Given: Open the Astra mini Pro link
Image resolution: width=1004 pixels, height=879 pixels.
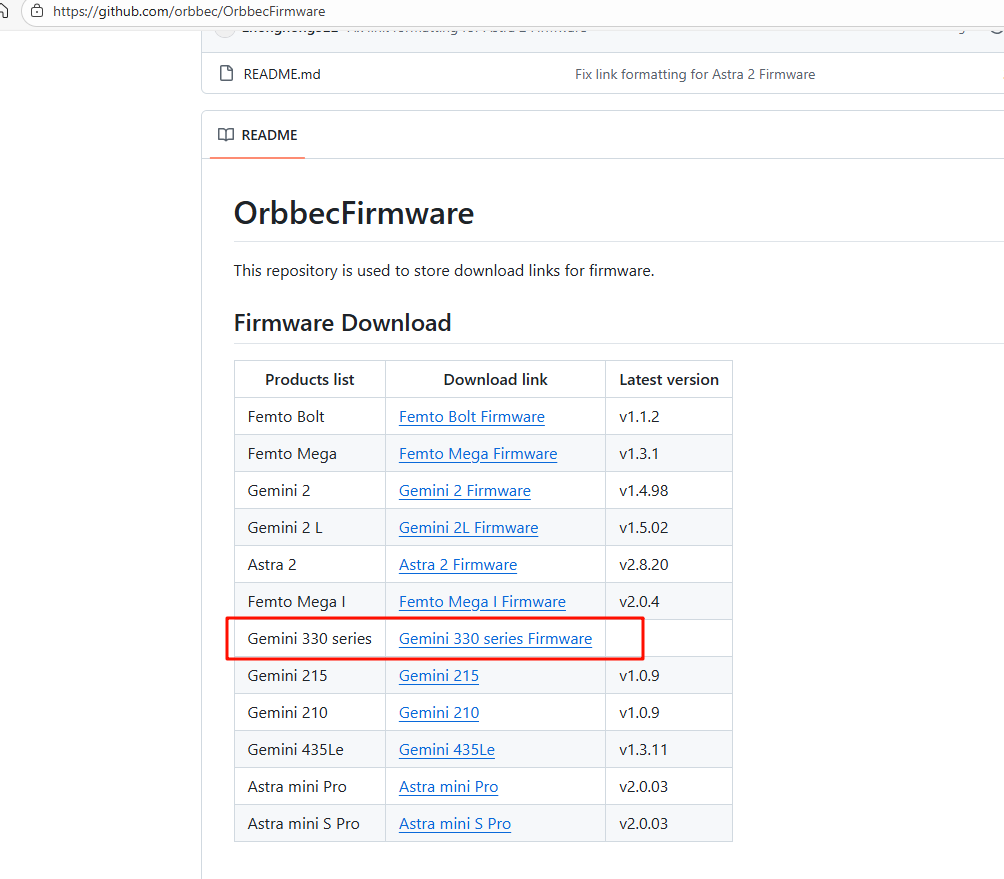Looking at the screenshot, I should (x=448, y=787).
